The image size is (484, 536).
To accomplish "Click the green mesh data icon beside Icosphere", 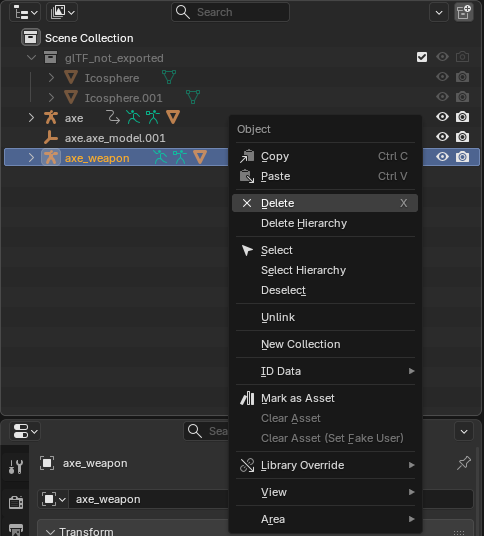I will (x=169, y=77).
